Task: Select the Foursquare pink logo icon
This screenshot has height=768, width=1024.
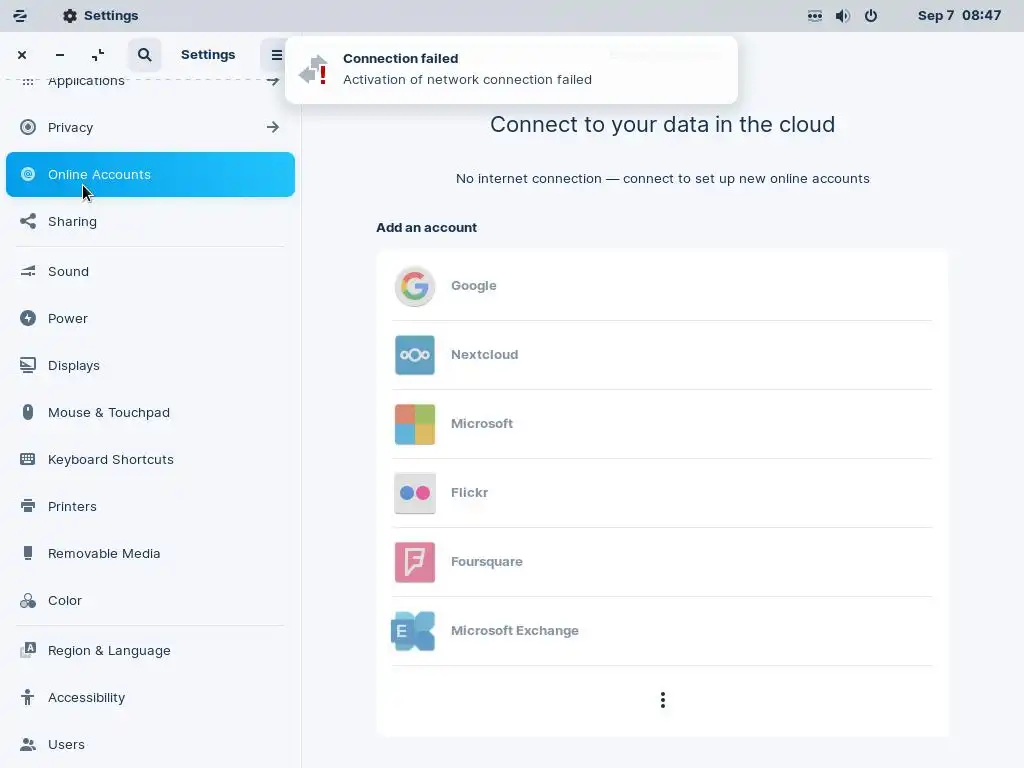Action: point(415,562)
